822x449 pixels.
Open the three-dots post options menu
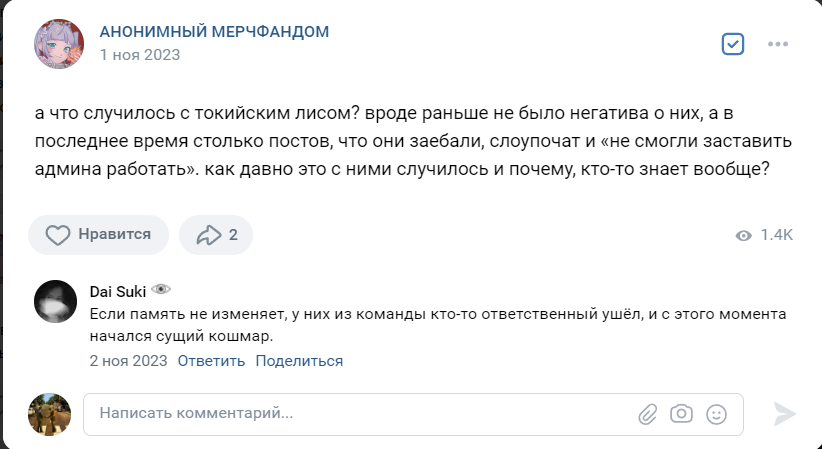click(x=777, y=44)
